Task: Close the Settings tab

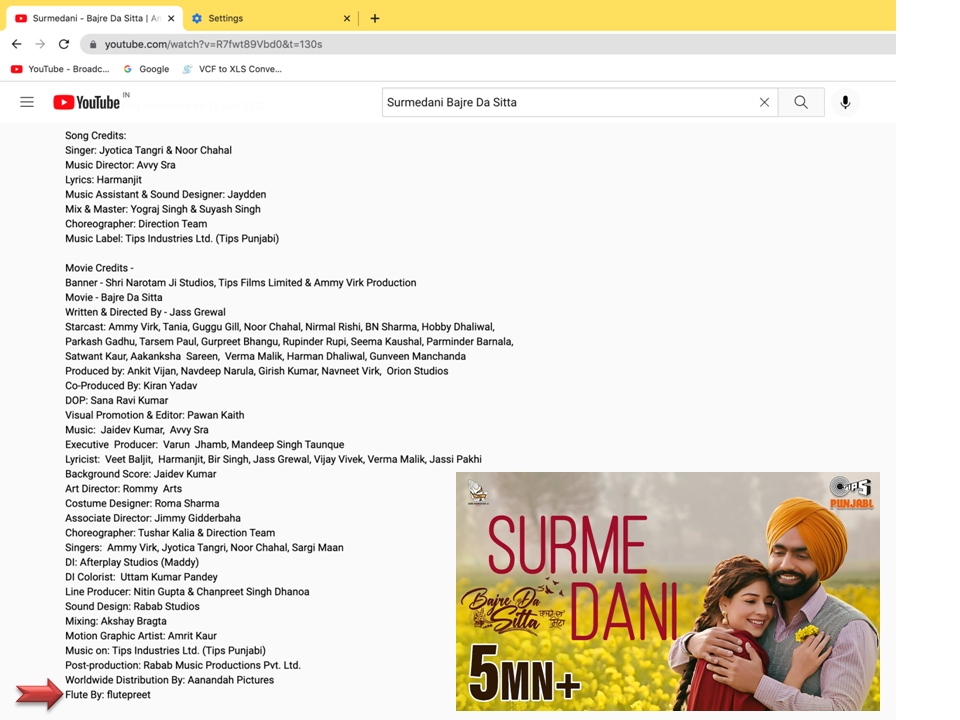Action: [x=347, y=18]
